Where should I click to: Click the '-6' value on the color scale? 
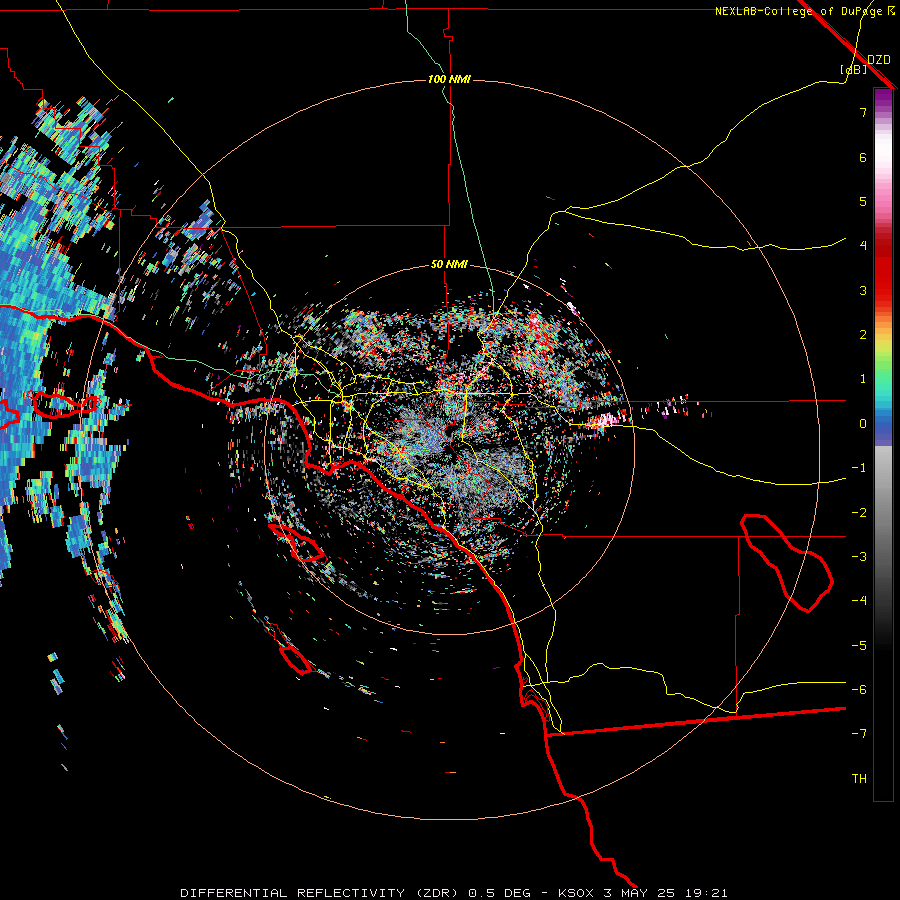(x=859, y=690)
